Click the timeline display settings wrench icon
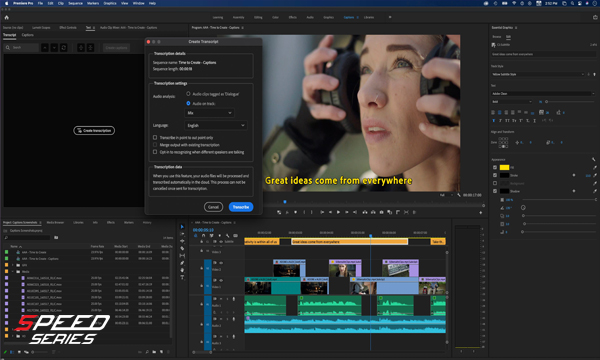Image resolution: width=600 pixels, height=360 pixels. click(228, 236)
